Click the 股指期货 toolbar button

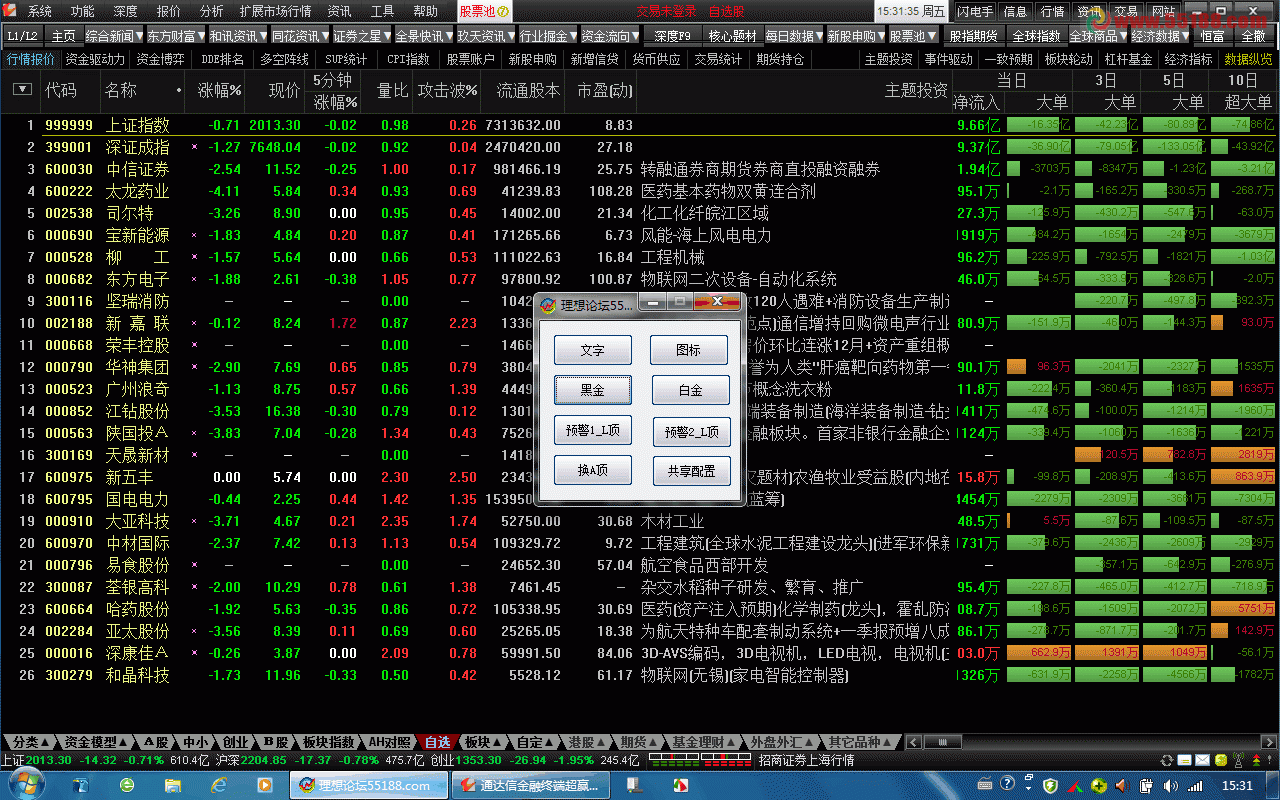click(x=973, y=36)
